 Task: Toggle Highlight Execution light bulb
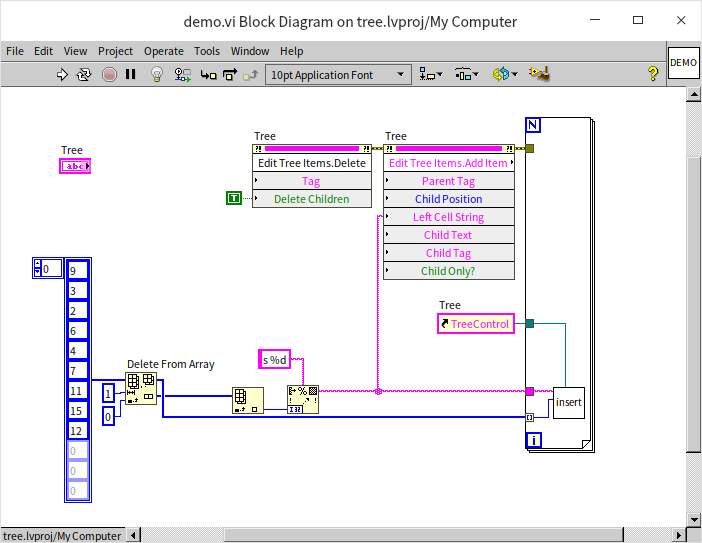(x=157, y=74)
